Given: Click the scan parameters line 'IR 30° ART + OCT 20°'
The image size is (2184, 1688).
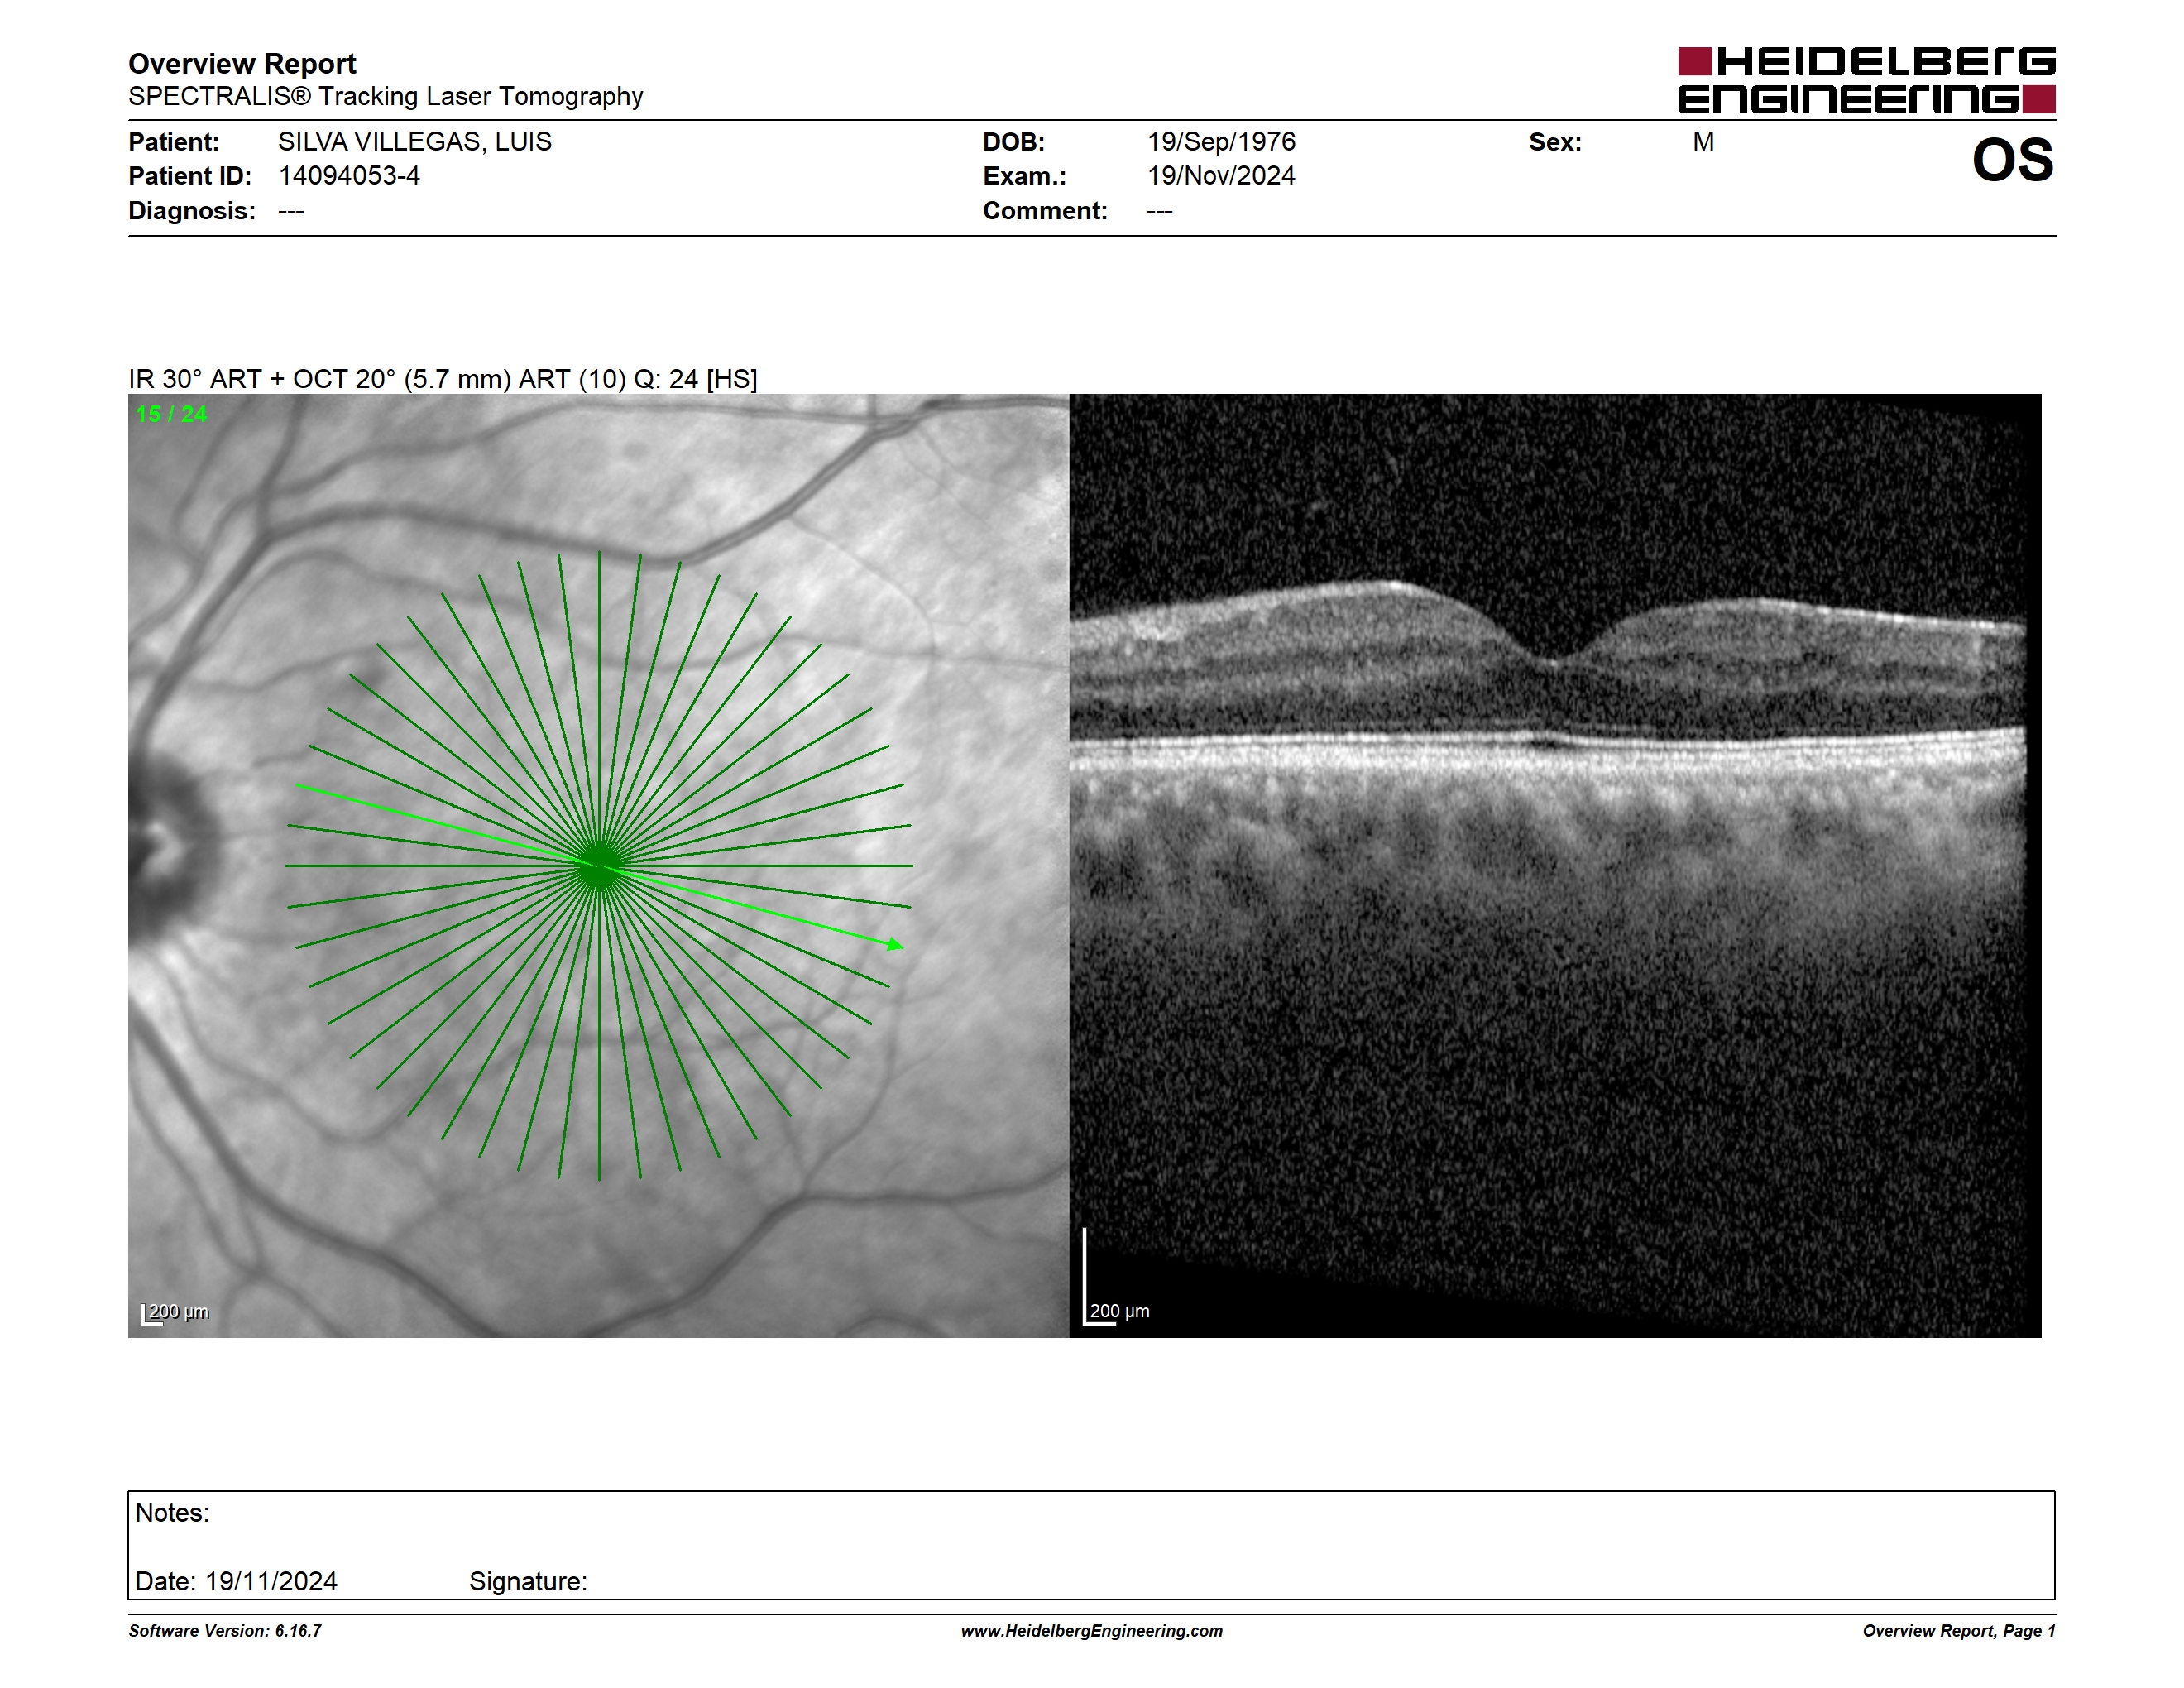Looking at the screenshot, I should (442, 379).
